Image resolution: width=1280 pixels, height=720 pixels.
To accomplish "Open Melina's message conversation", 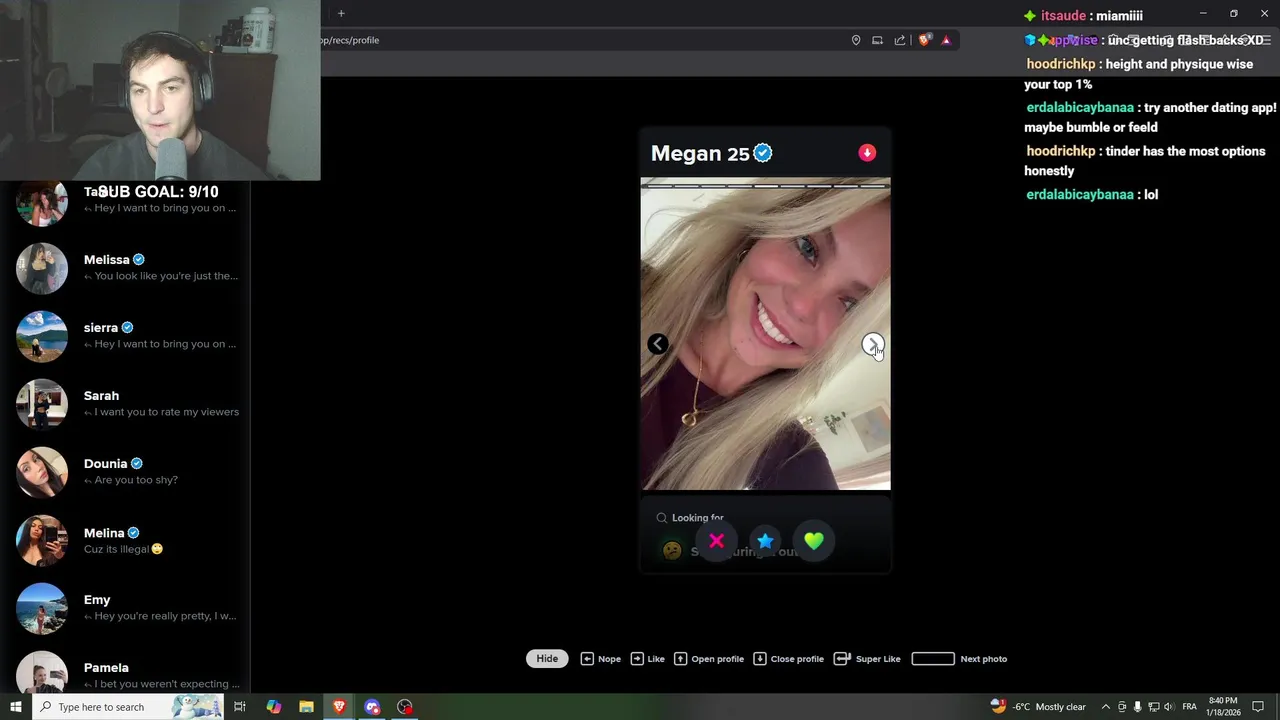I will [125, 540].
